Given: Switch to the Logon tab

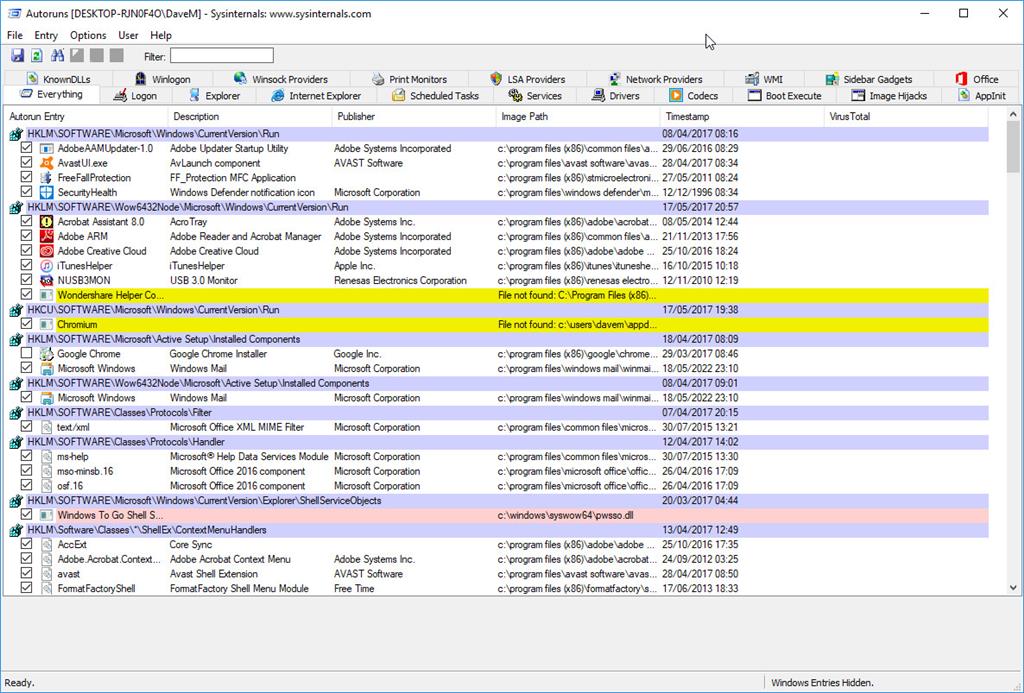Looking at the screenshot, I should (x=135, y=95).
